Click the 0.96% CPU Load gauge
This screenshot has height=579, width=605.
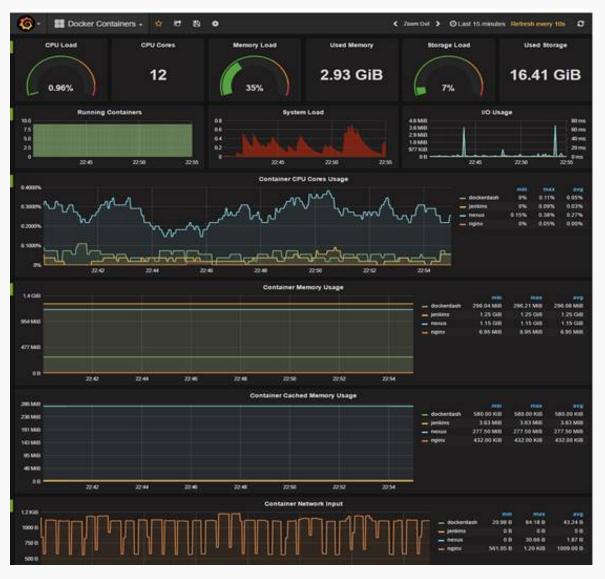pyautogui.click(x=61, y=76)
